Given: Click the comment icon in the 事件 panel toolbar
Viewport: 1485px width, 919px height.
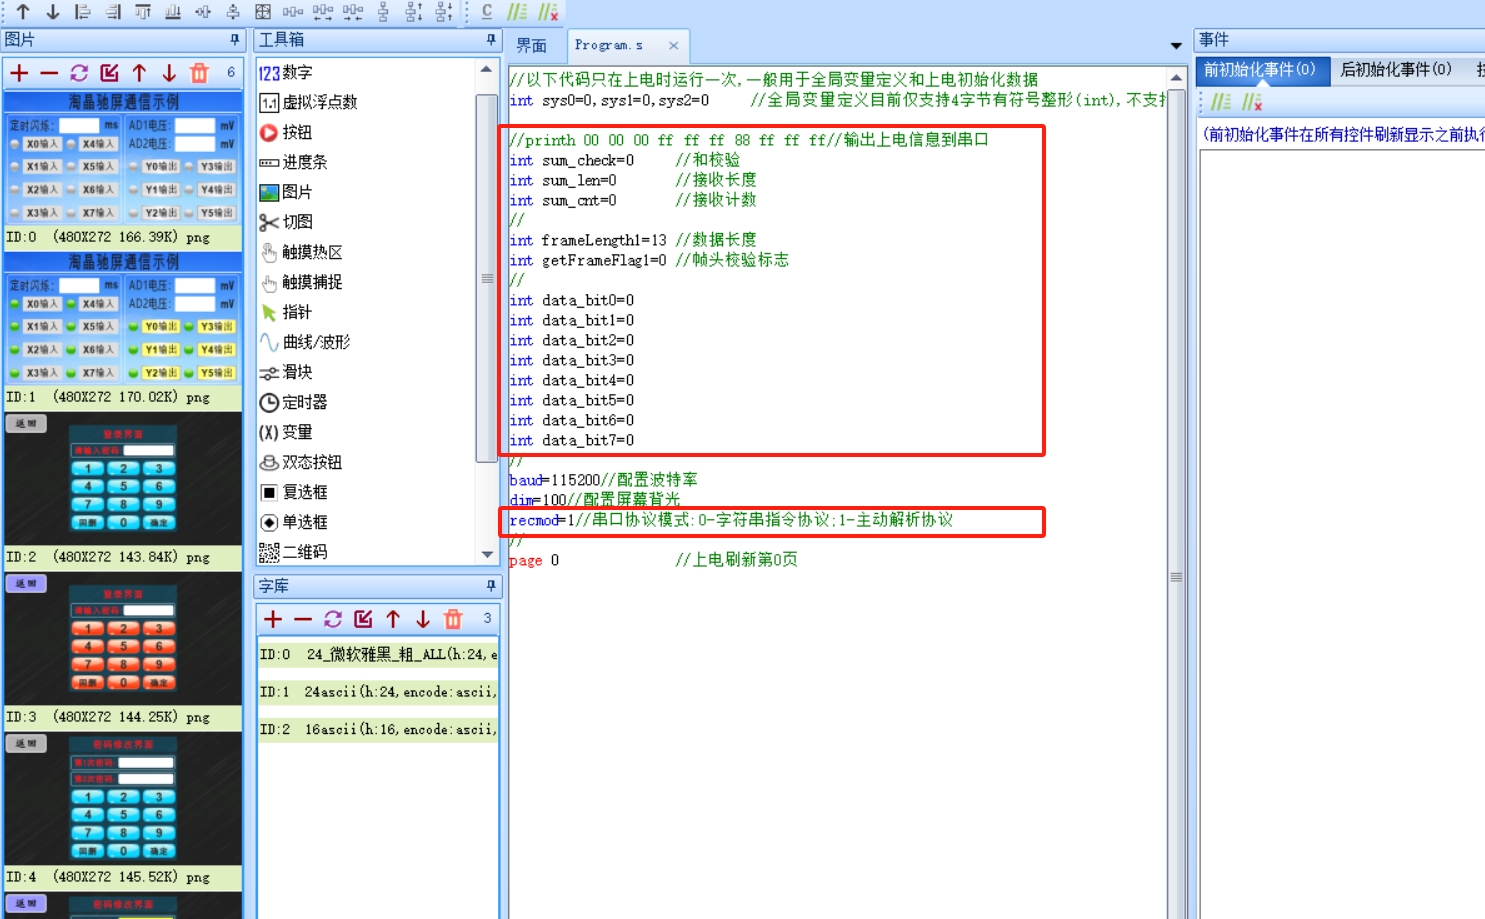Looking at the screenshot, I should pyautogui.click(x=1221, y=102).
